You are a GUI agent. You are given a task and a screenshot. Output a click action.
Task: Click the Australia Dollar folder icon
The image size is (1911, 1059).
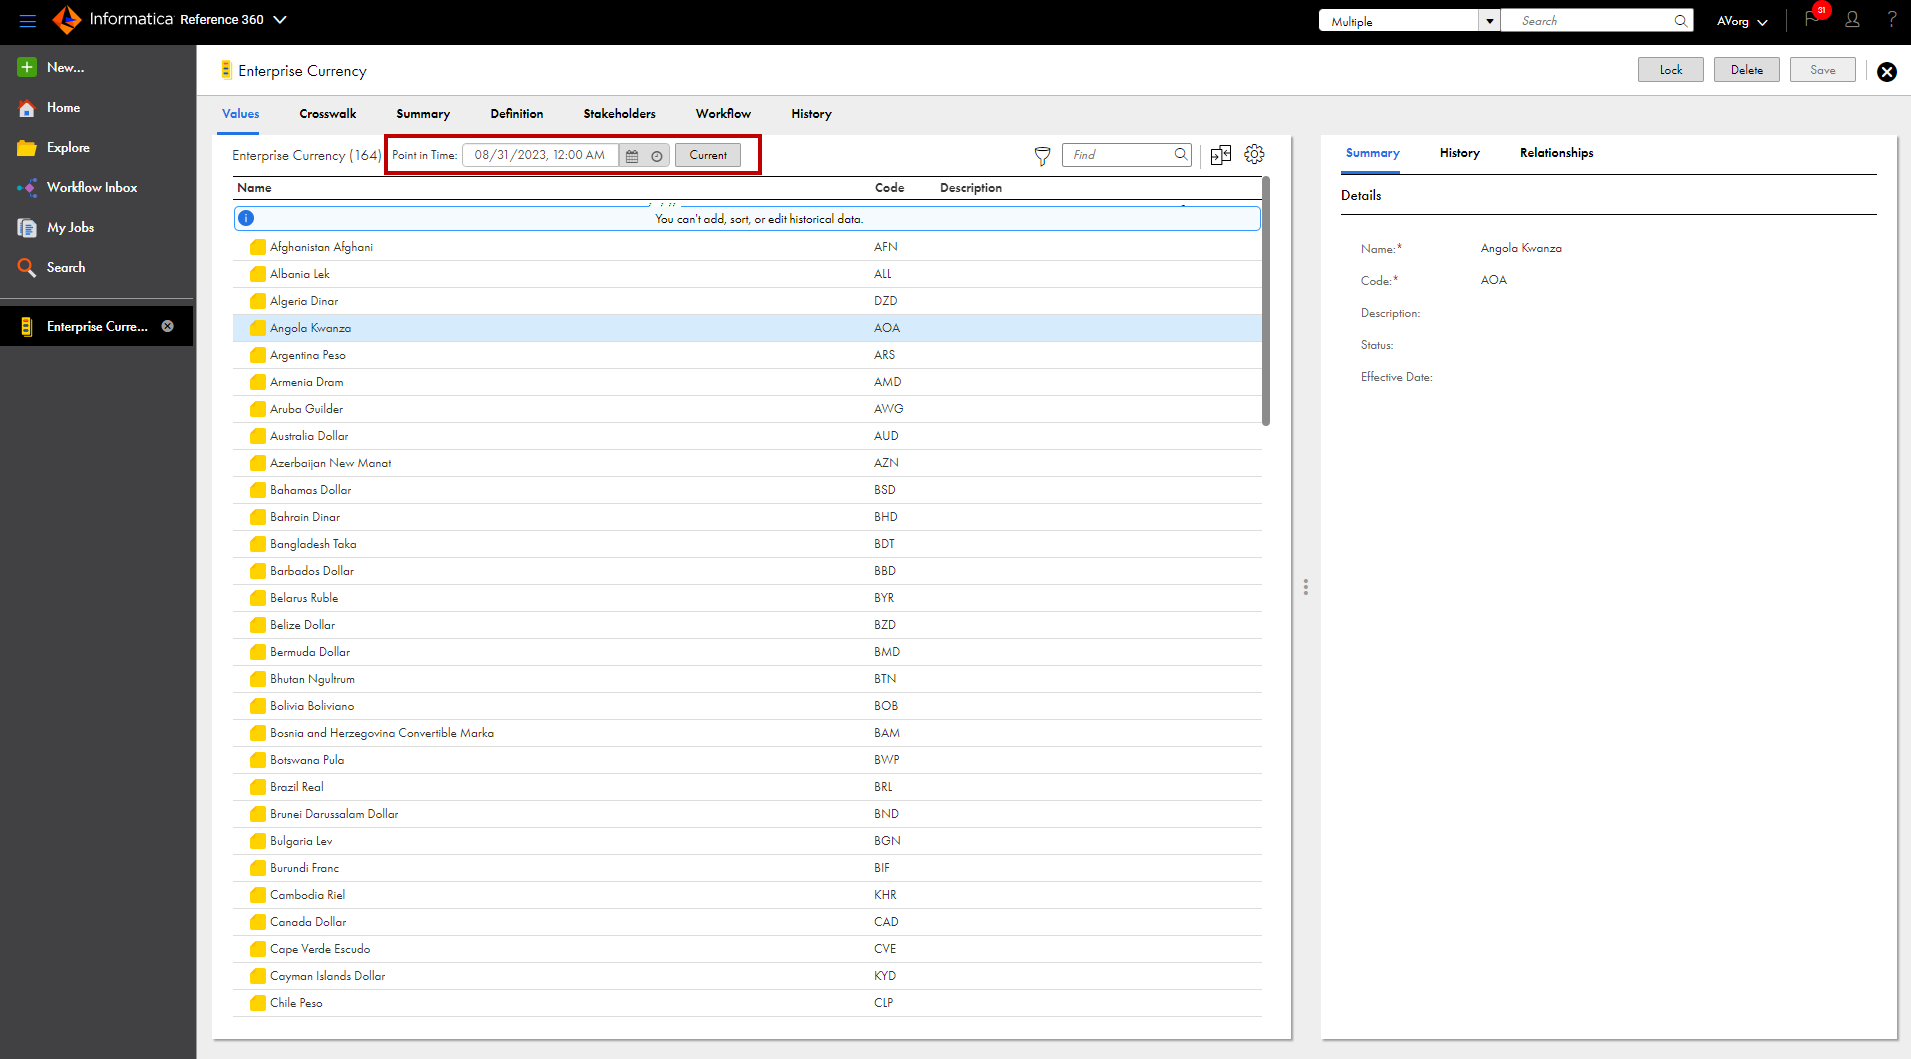pos(258,436)
